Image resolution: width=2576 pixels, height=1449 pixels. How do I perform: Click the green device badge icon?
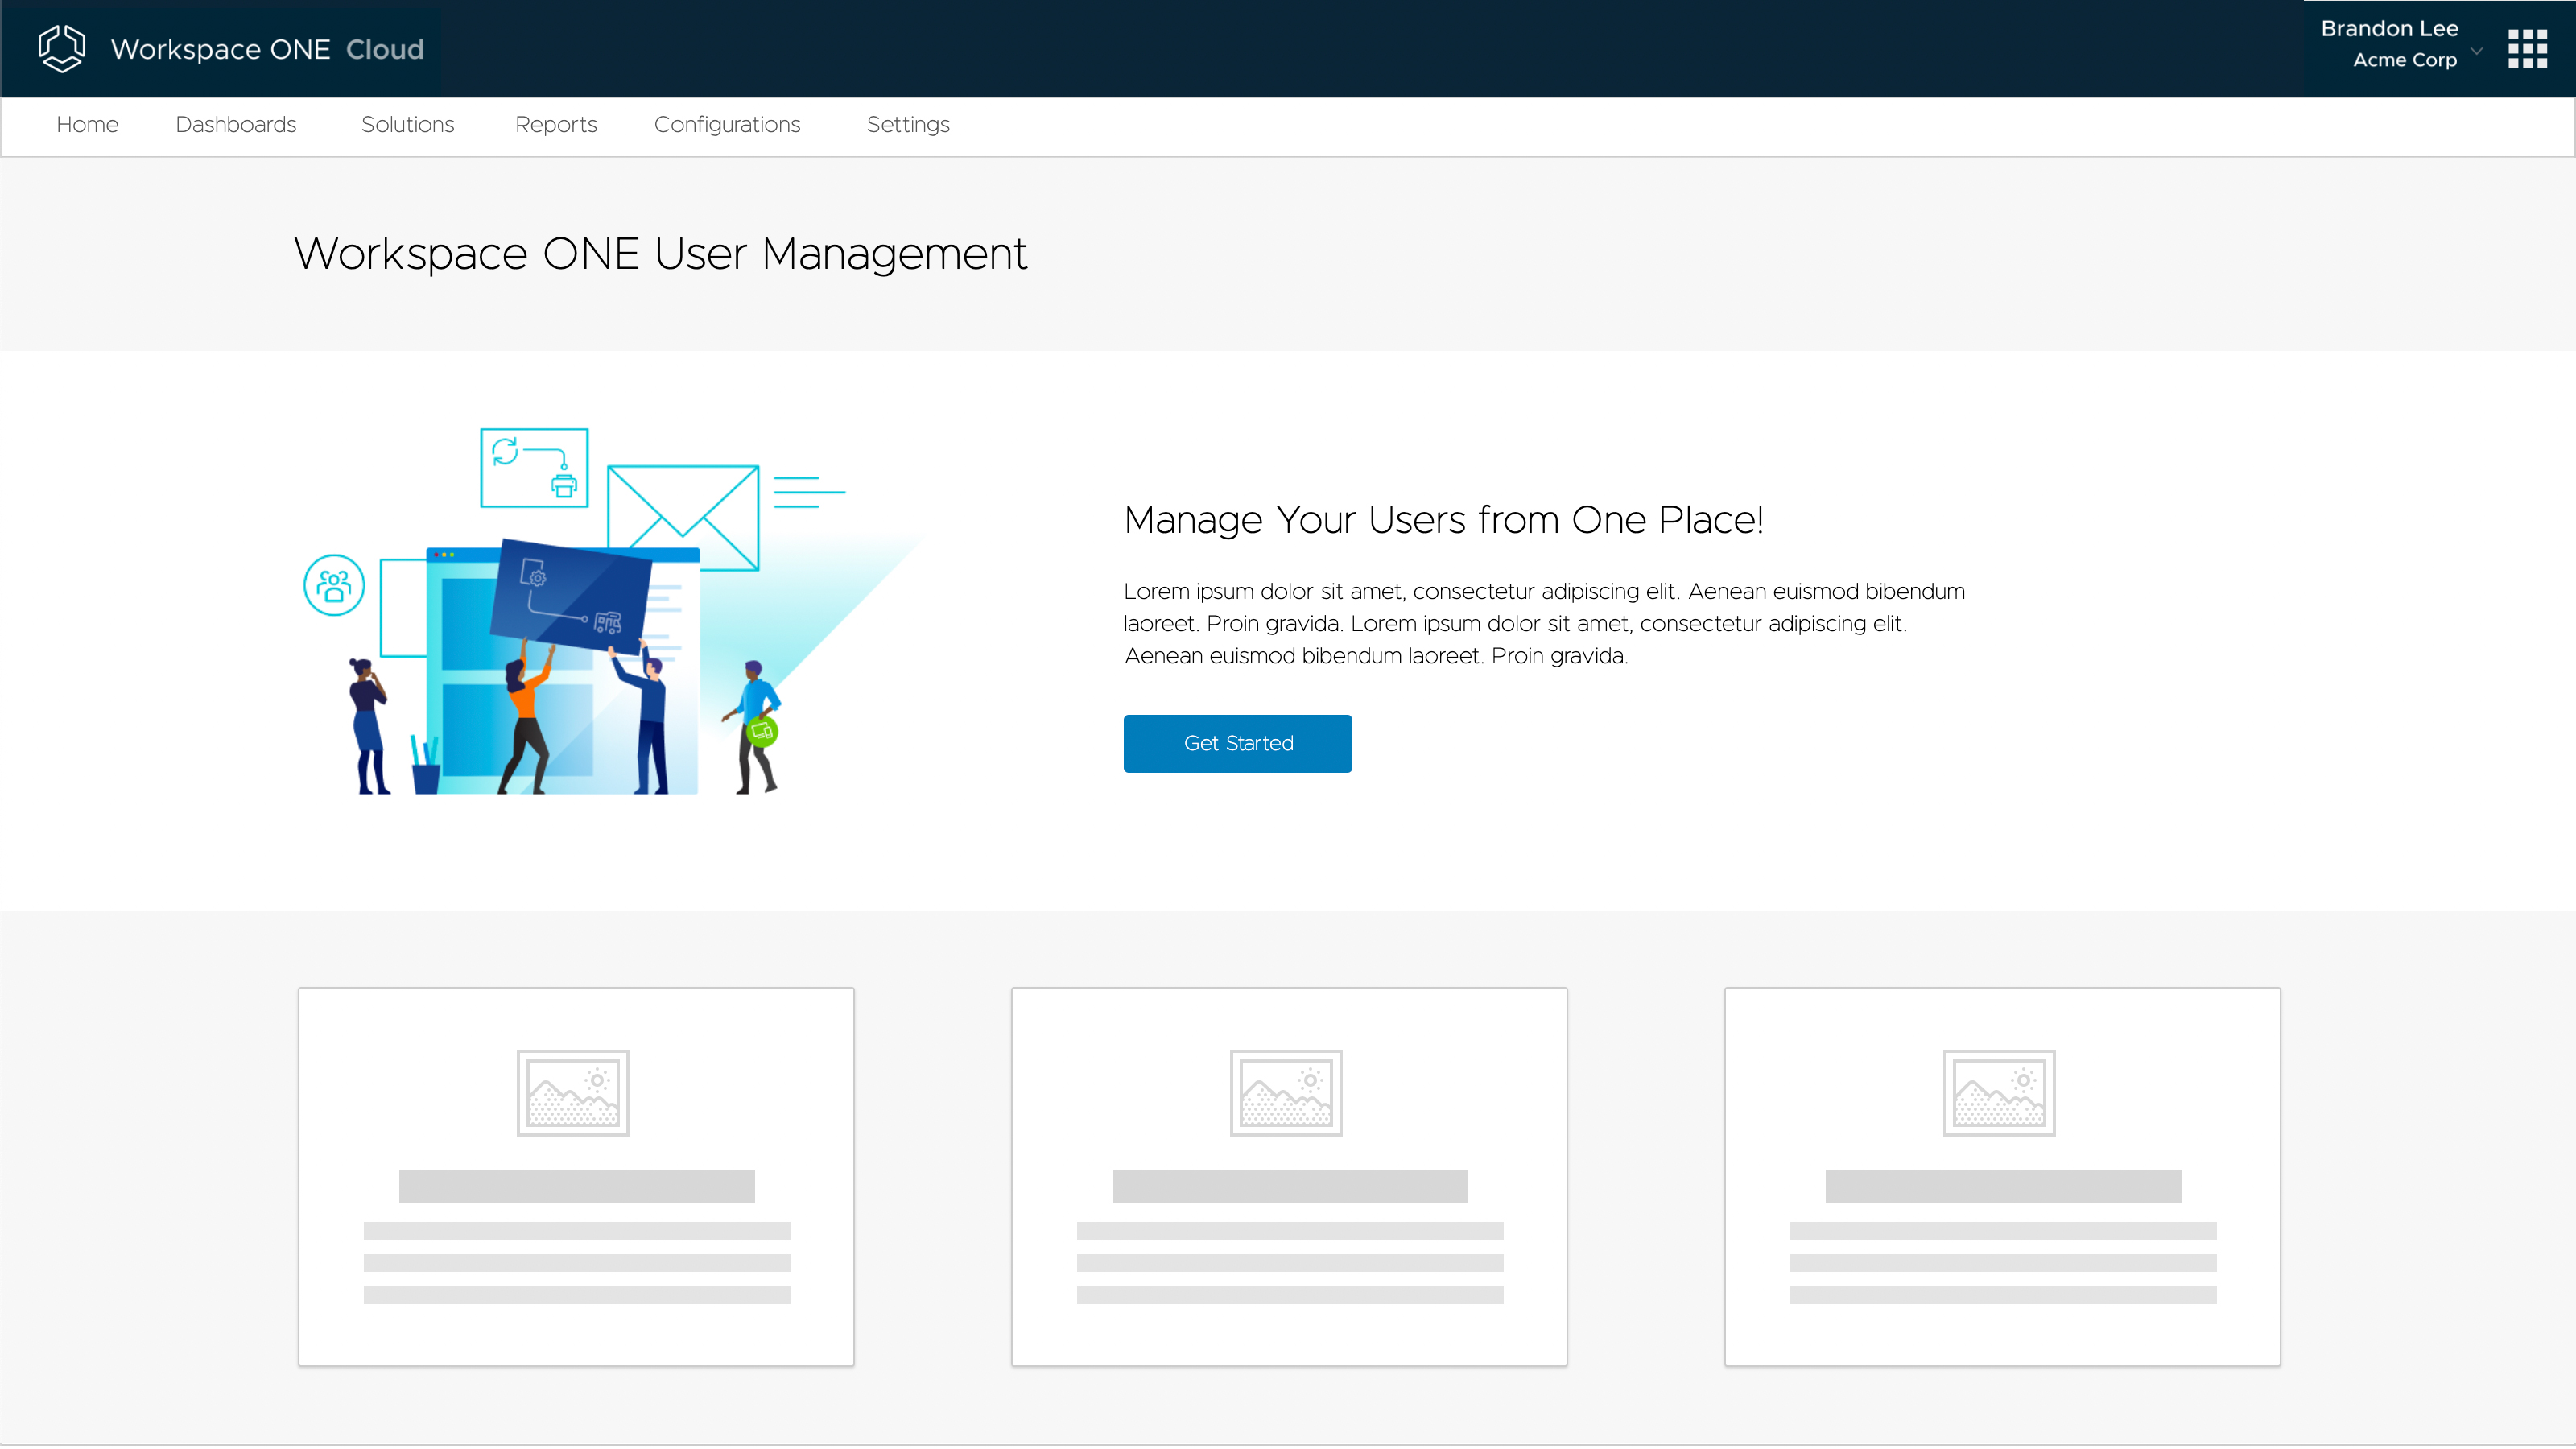click(762, 731)
